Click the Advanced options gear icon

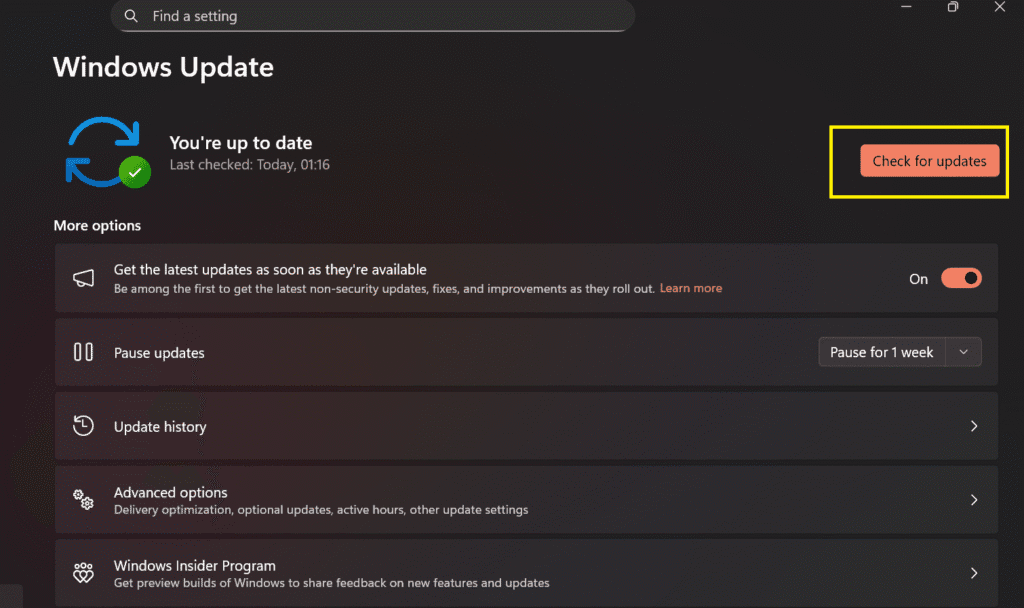(84, 500)
